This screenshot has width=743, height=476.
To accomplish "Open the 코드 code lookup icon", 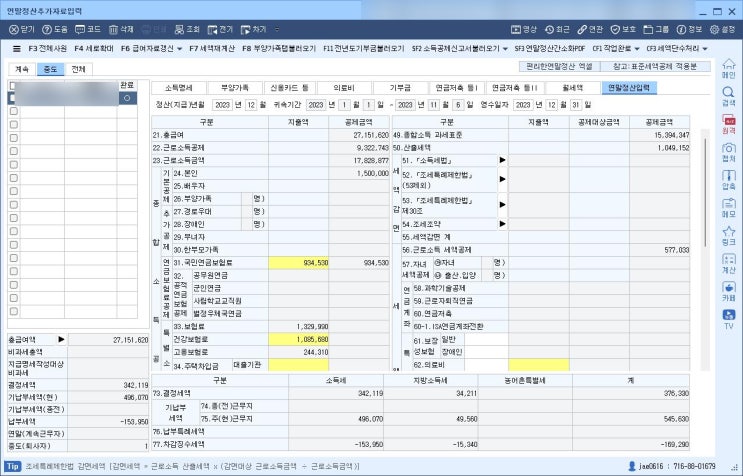I will (x=88, y=29).
